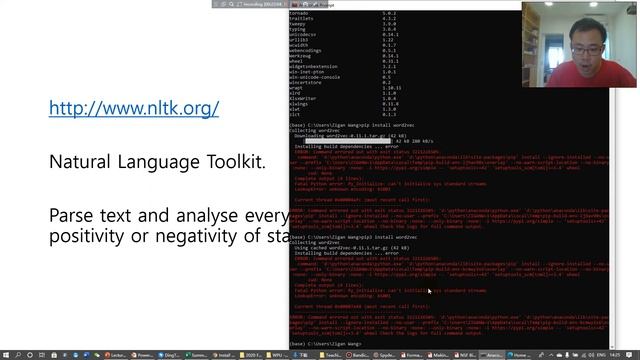Click the Cortana circle icon in the taskbar
This screenshot has height=360, width=640.
click(x=30, y=355)
